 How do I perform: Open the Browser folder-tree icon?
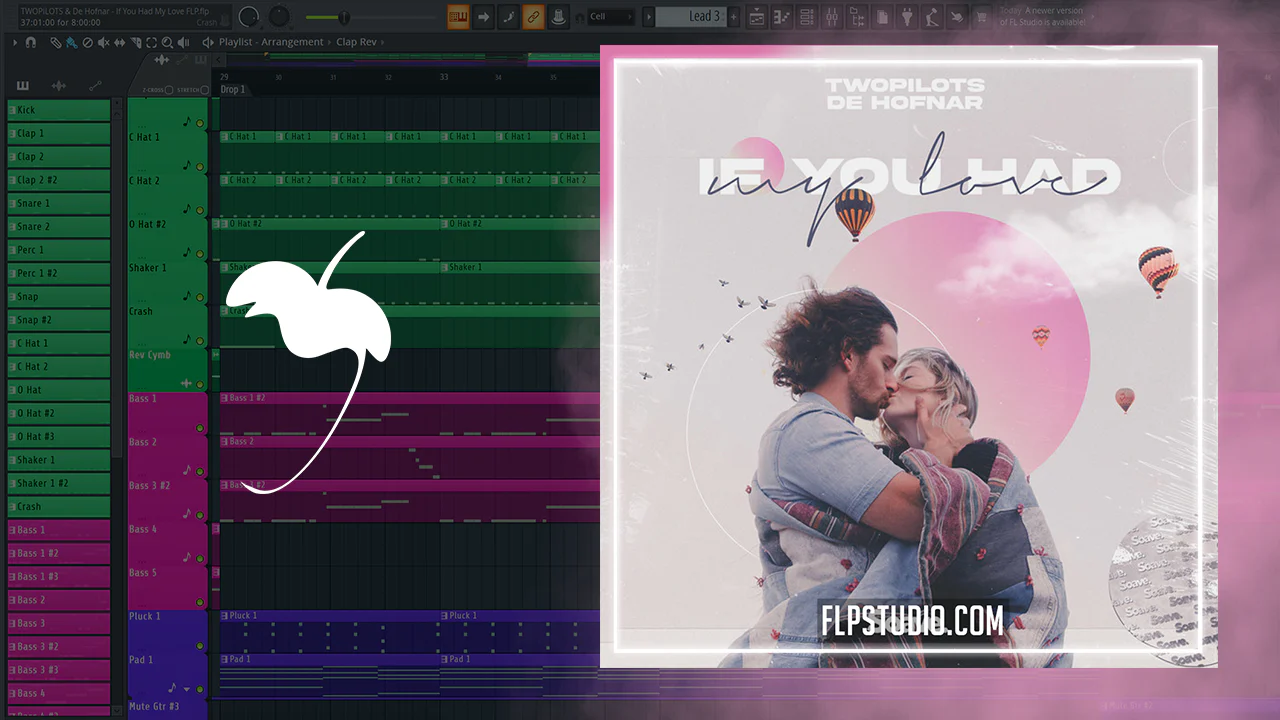[x=857, y=17]
